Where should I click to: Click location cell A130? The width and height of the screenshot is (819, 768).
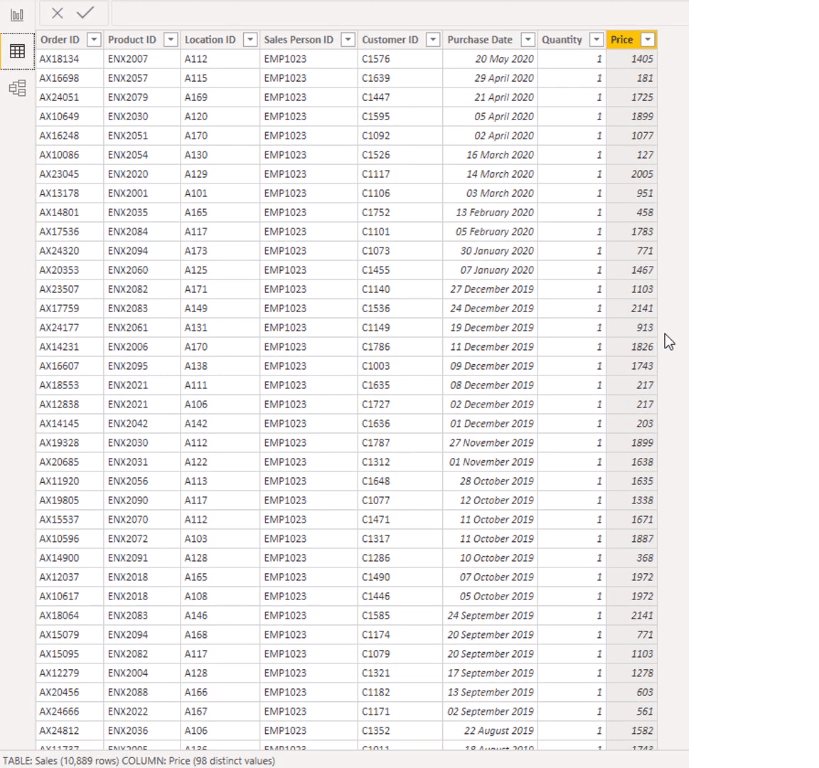pos(220,155)
